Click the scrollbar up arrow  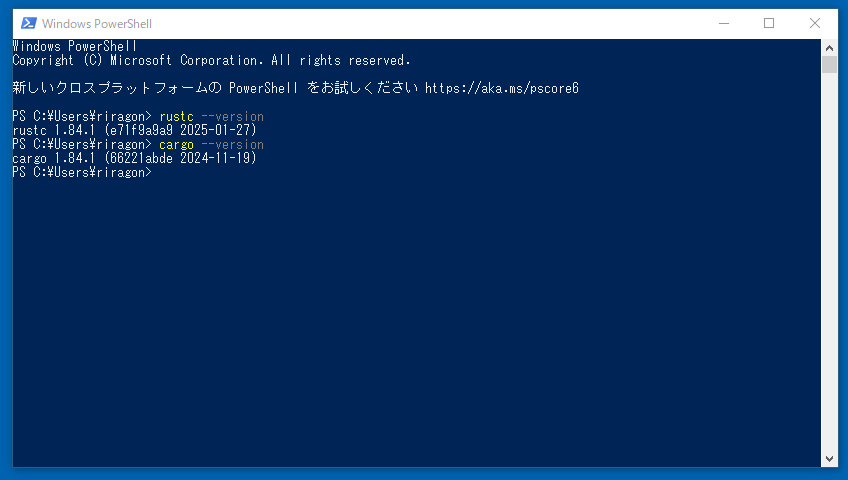(829, 46)
